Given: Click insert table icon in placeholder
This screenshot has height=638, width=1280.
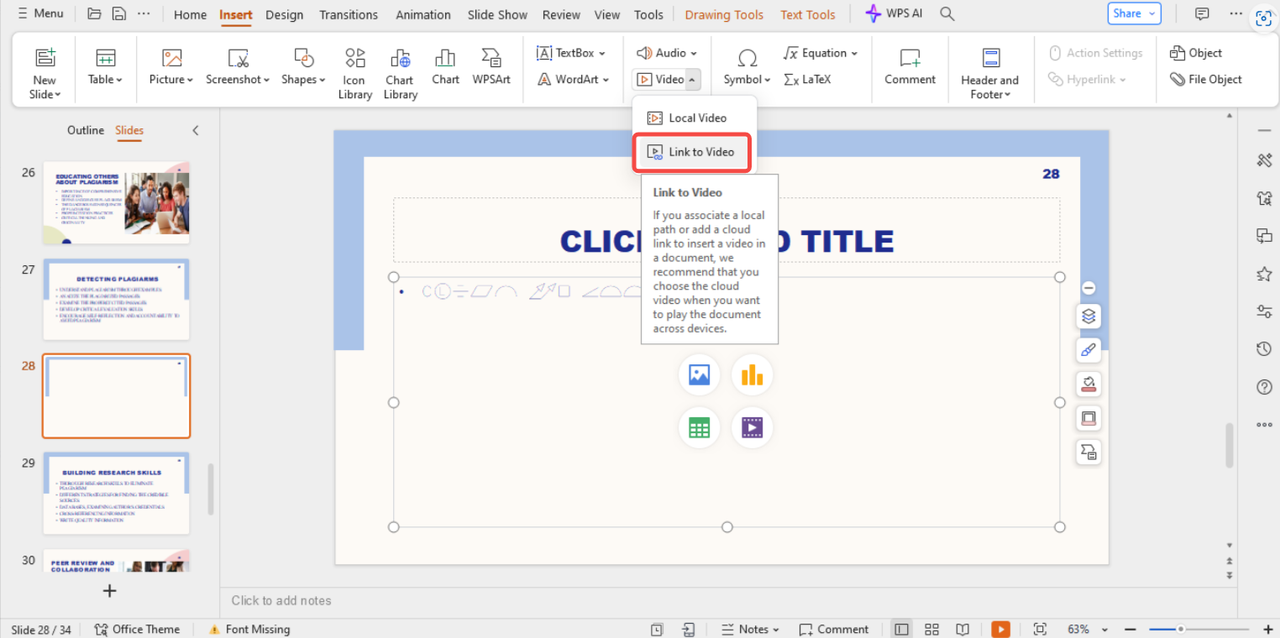Looking at the screenshot, I should pos(699,428).
